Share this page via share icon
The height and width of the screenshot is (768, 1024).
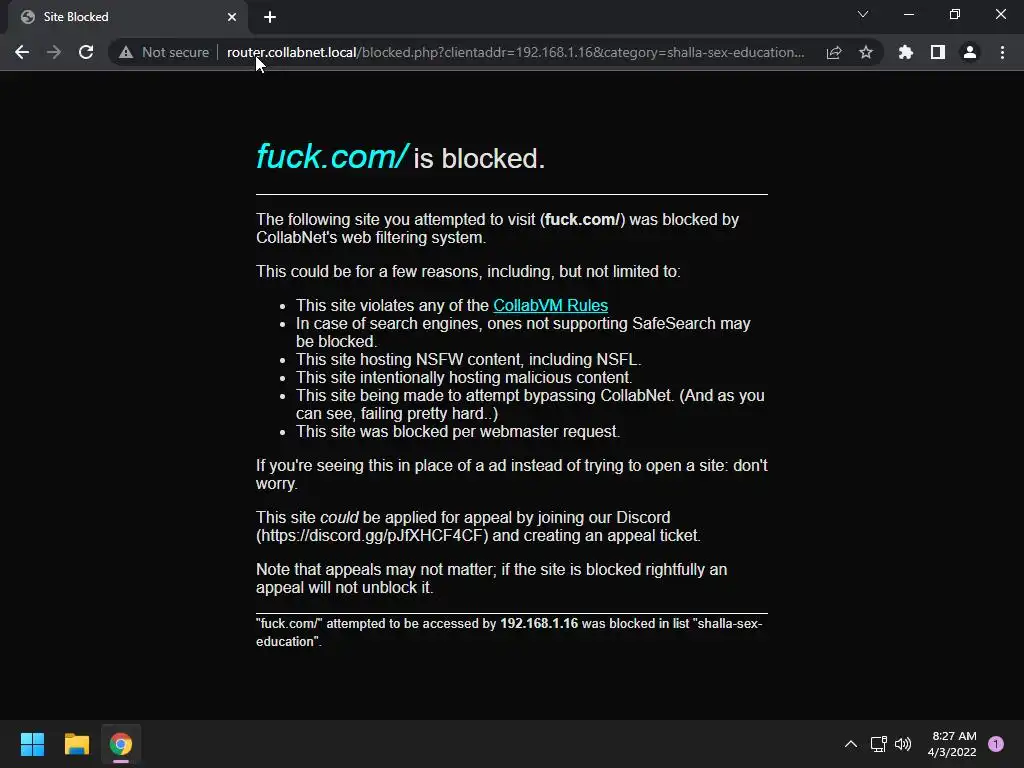coord(834,52)
